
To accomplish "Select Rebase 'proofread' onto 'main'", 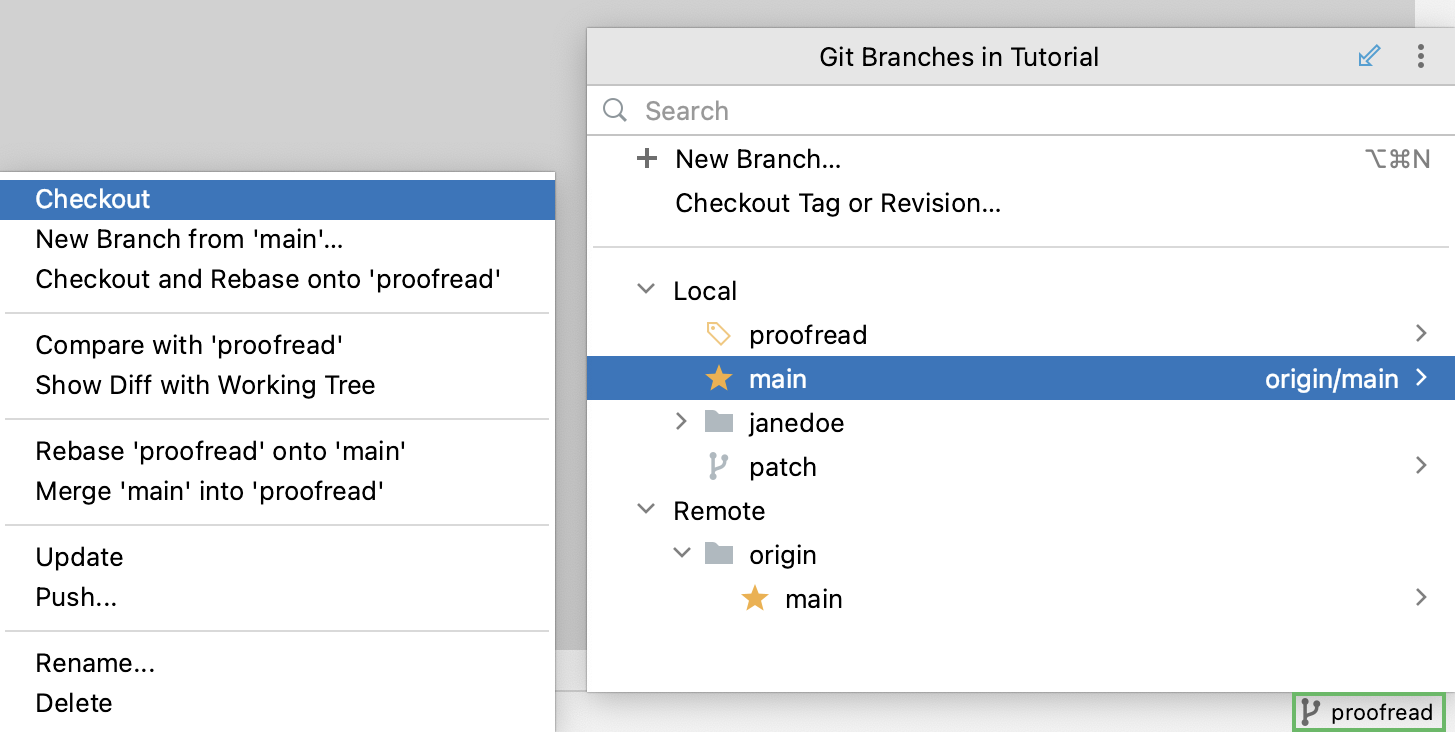I will (x=220, y=451).
